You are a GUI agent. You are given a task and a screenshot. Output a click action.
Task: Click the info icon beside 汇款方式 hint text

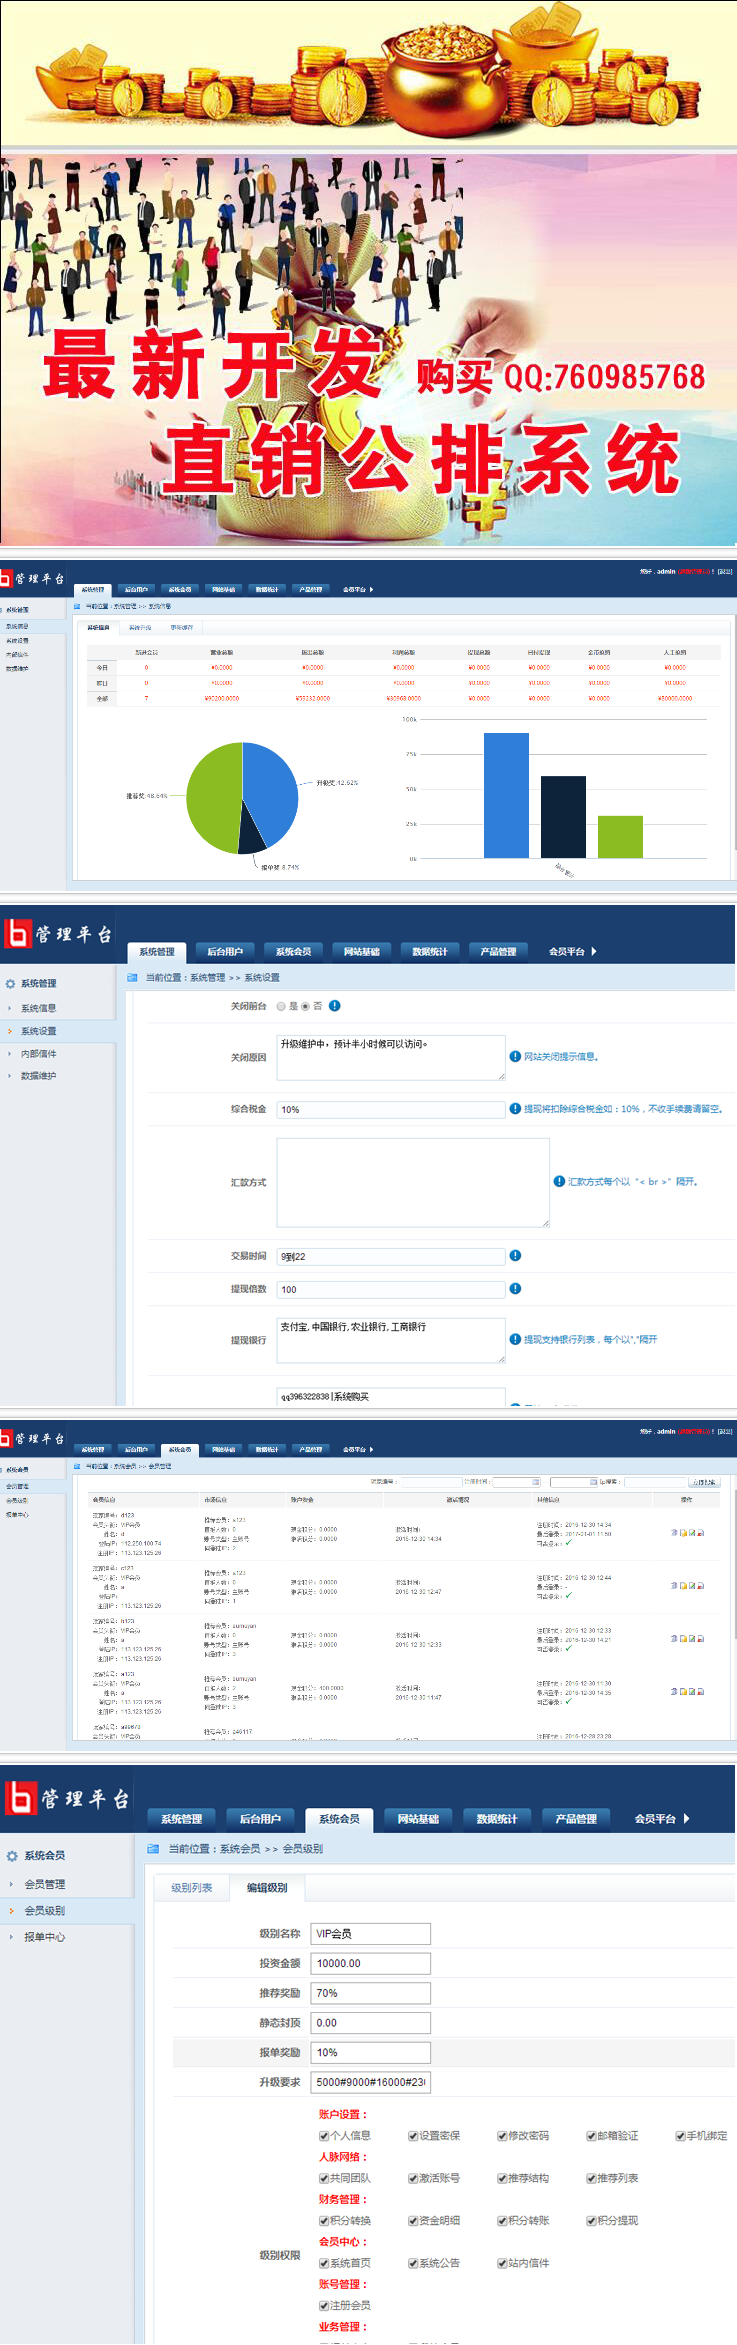point(559,1181)
